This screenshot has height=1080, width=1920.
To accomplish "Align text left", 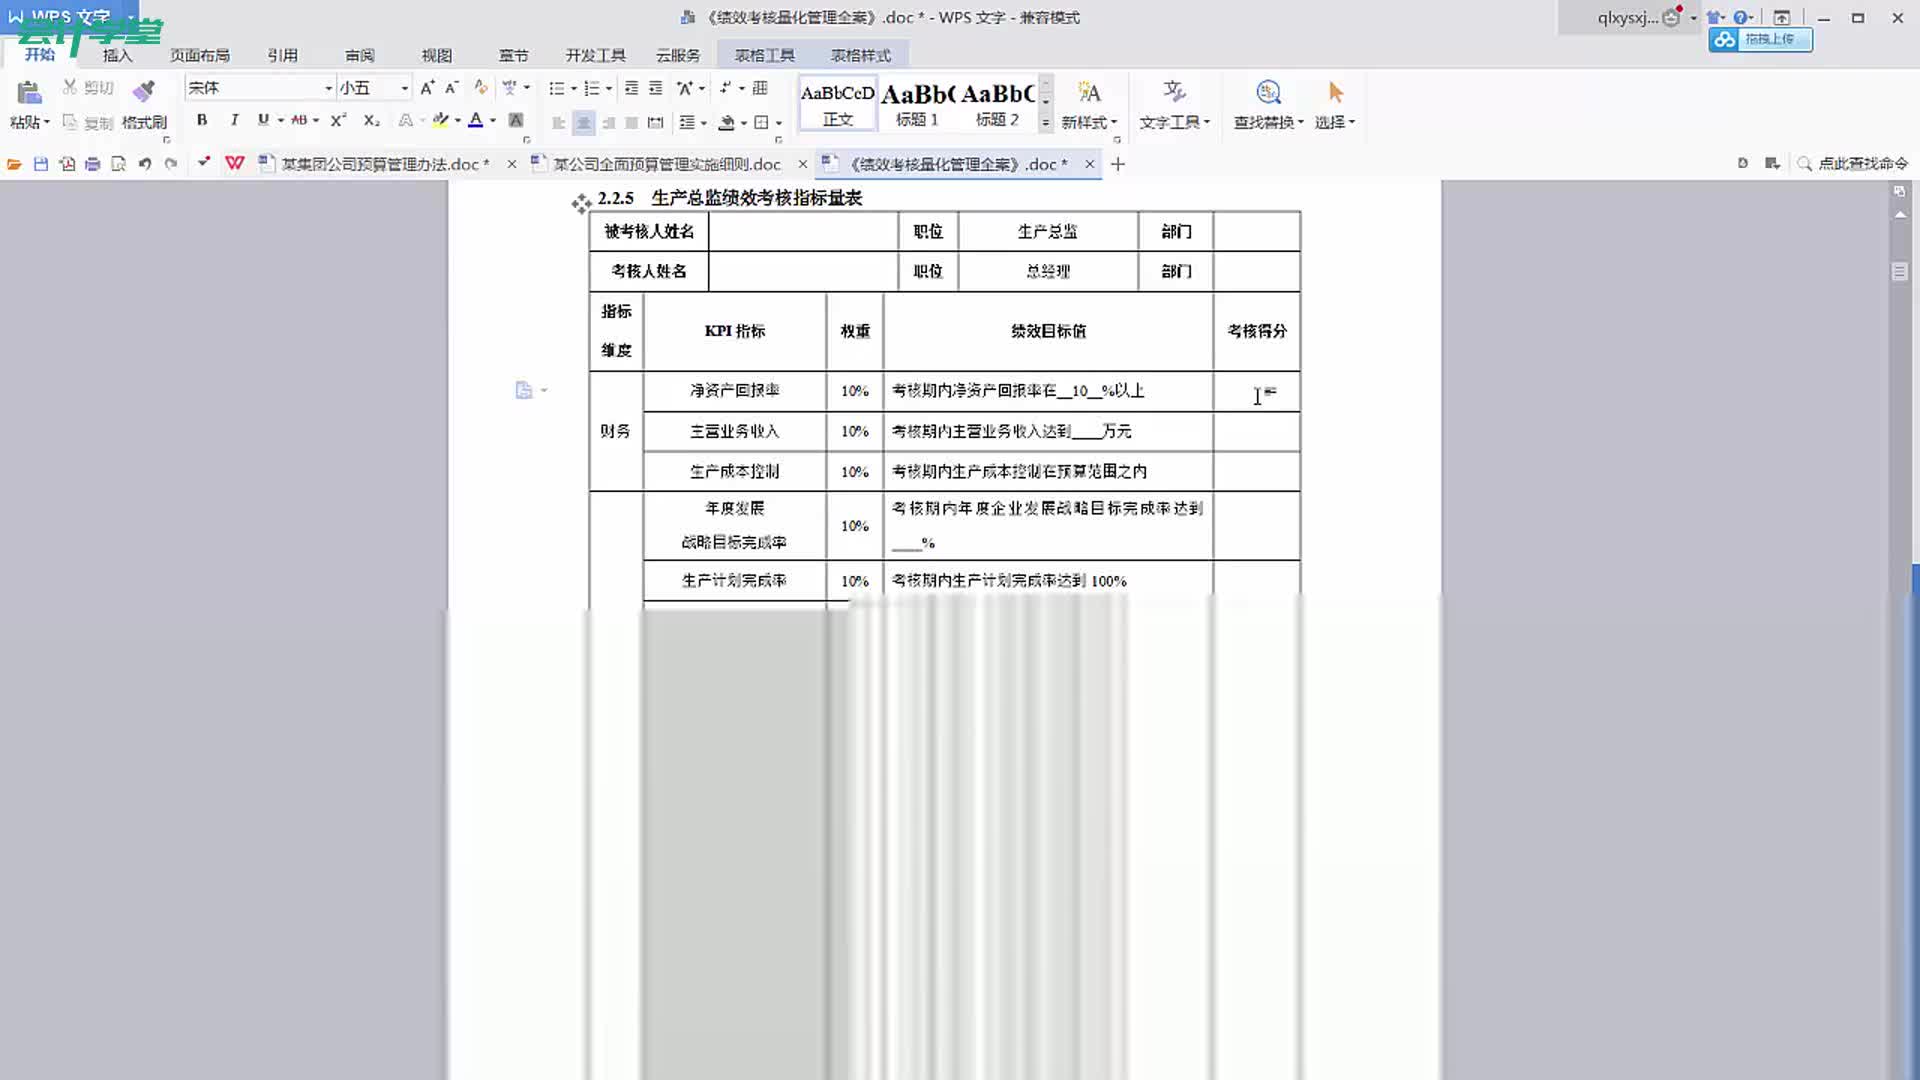I will (x=558, y=122).
